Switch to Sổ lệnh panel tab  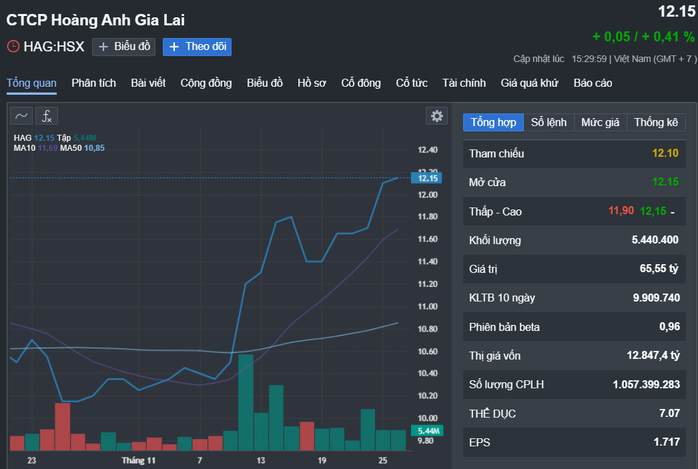(x=549, y=122)
